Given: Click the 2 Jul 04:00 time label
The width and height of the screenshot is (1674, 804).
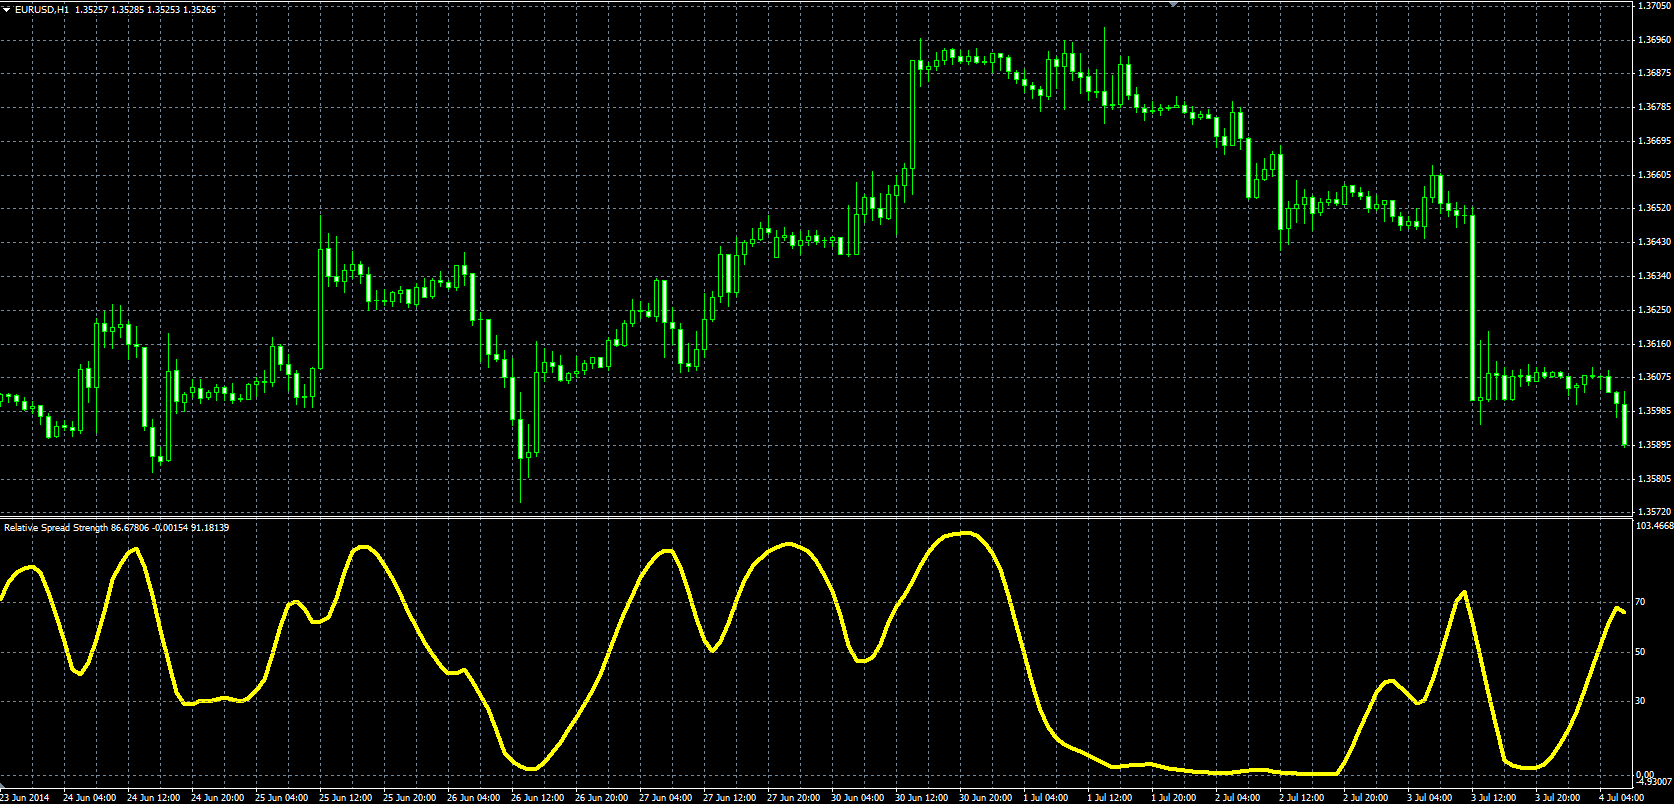Looking at the screenshot, I should point(1240,798).
